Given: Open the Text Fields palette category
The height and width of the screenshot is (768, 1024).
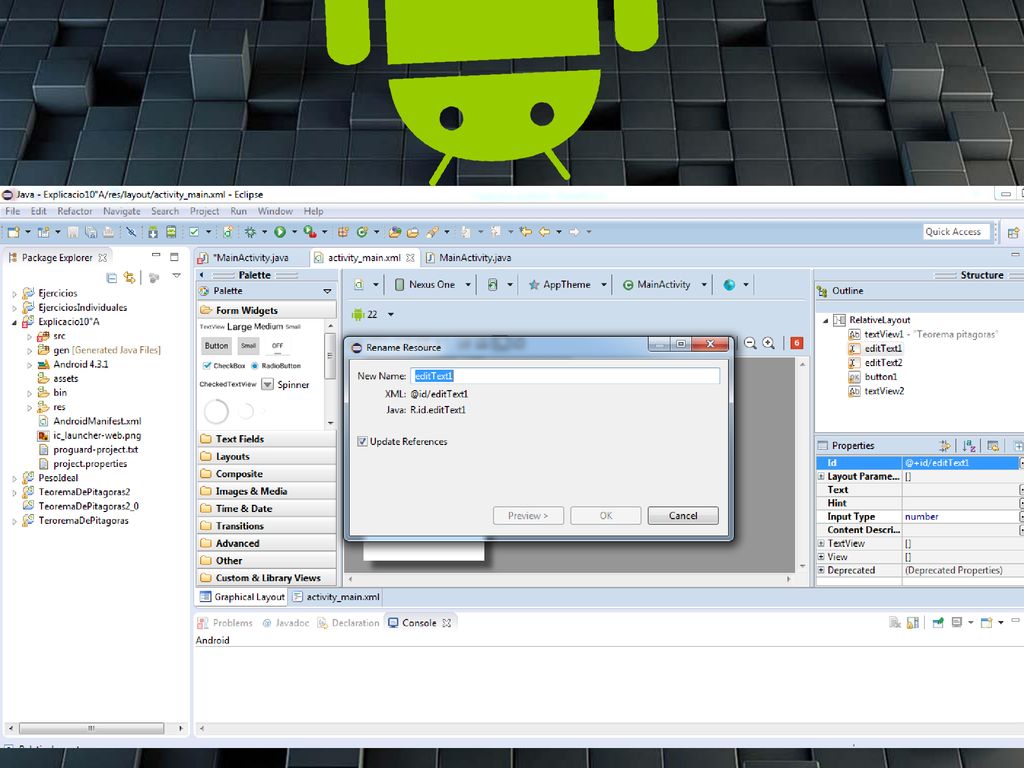Looking at the screenshot, I should click(266, 439).
